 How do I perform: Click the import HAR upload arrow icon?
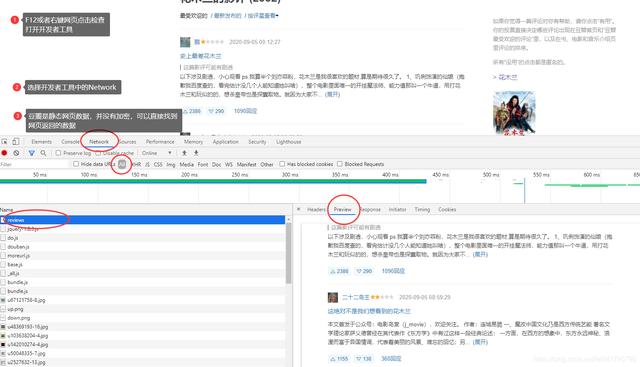pos(184,153)
